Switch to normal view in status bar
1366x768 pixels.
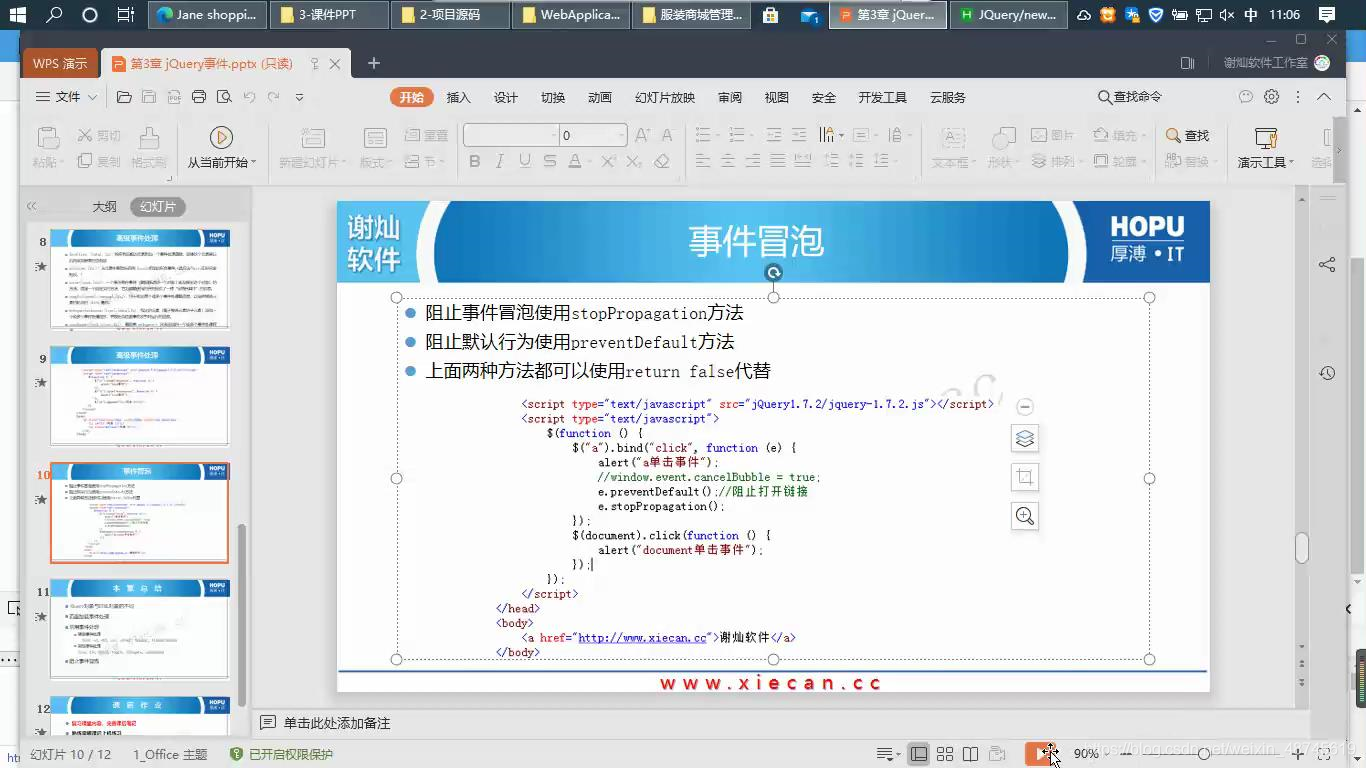(x=919, y=754)
